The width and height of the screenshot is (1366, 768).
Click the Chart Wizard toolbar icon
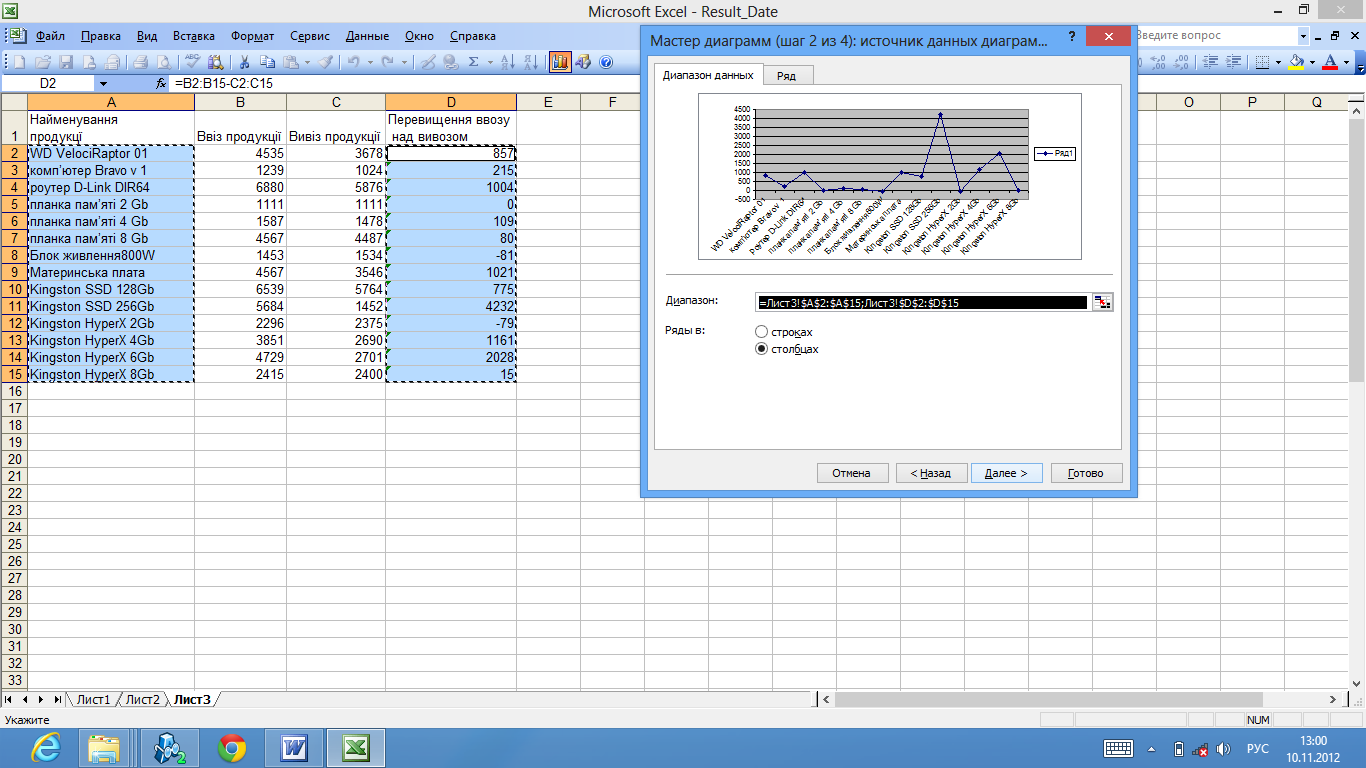[560, 62]
